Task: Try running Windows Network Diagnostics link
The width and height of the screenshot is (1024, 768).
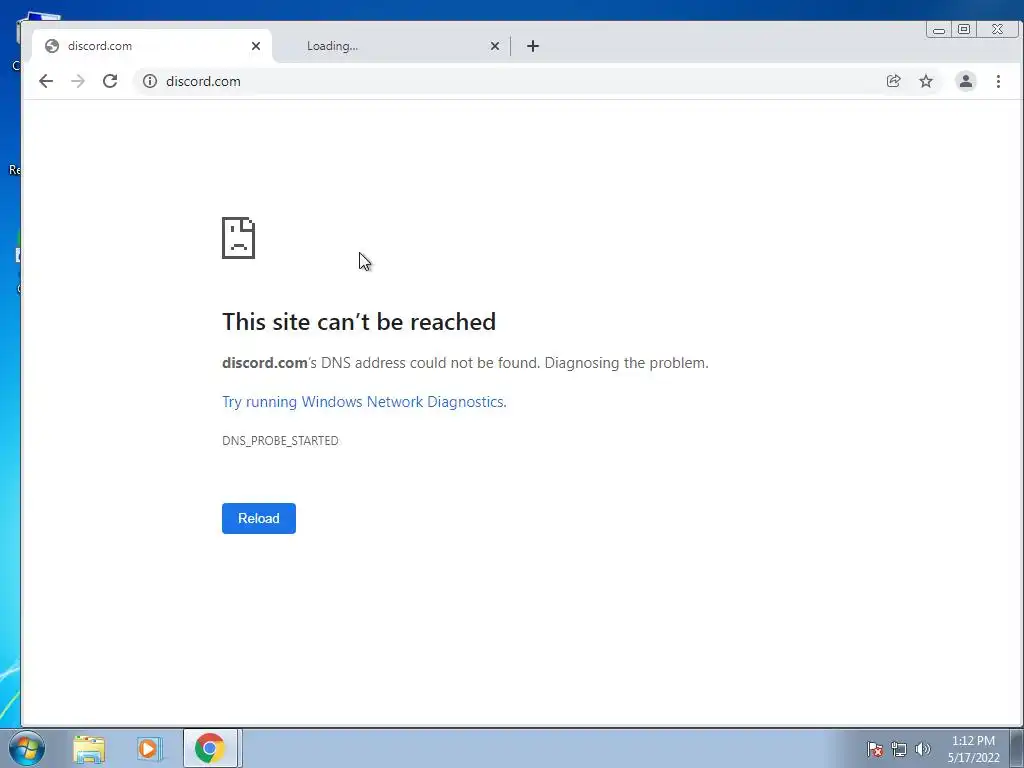Action: [364, 402]
